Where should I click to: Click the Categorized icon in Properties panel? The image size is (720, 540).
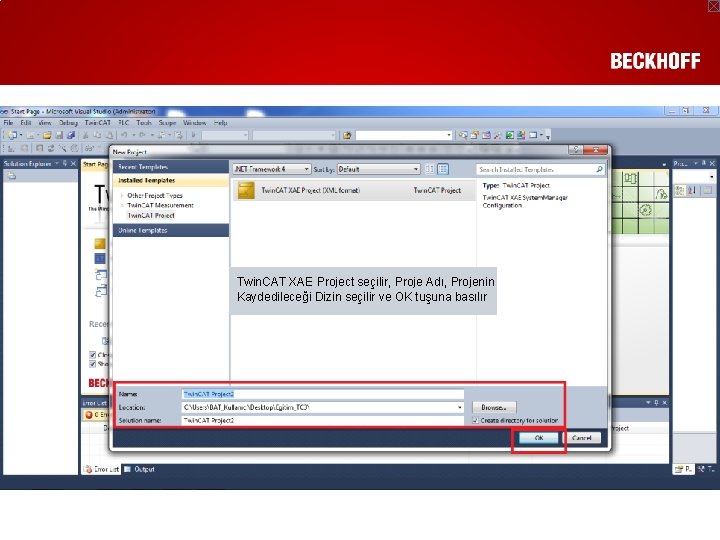680,191
